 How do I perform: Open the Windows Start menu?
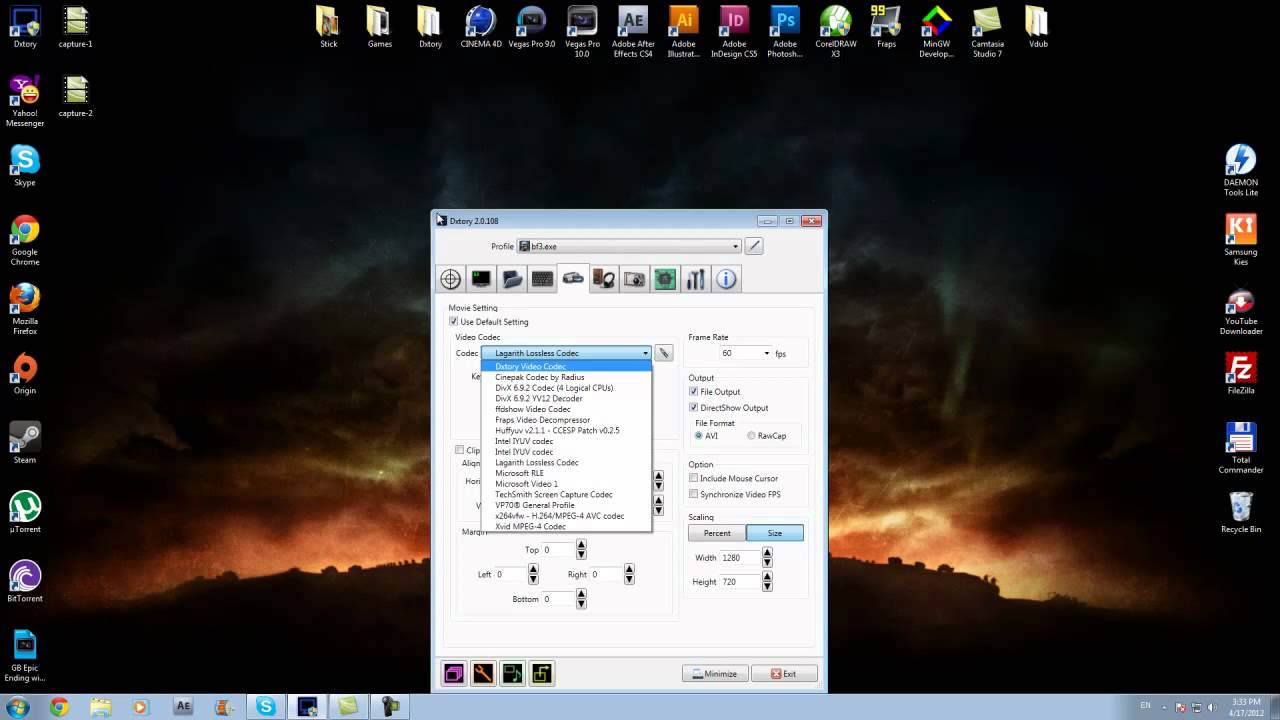17,707
